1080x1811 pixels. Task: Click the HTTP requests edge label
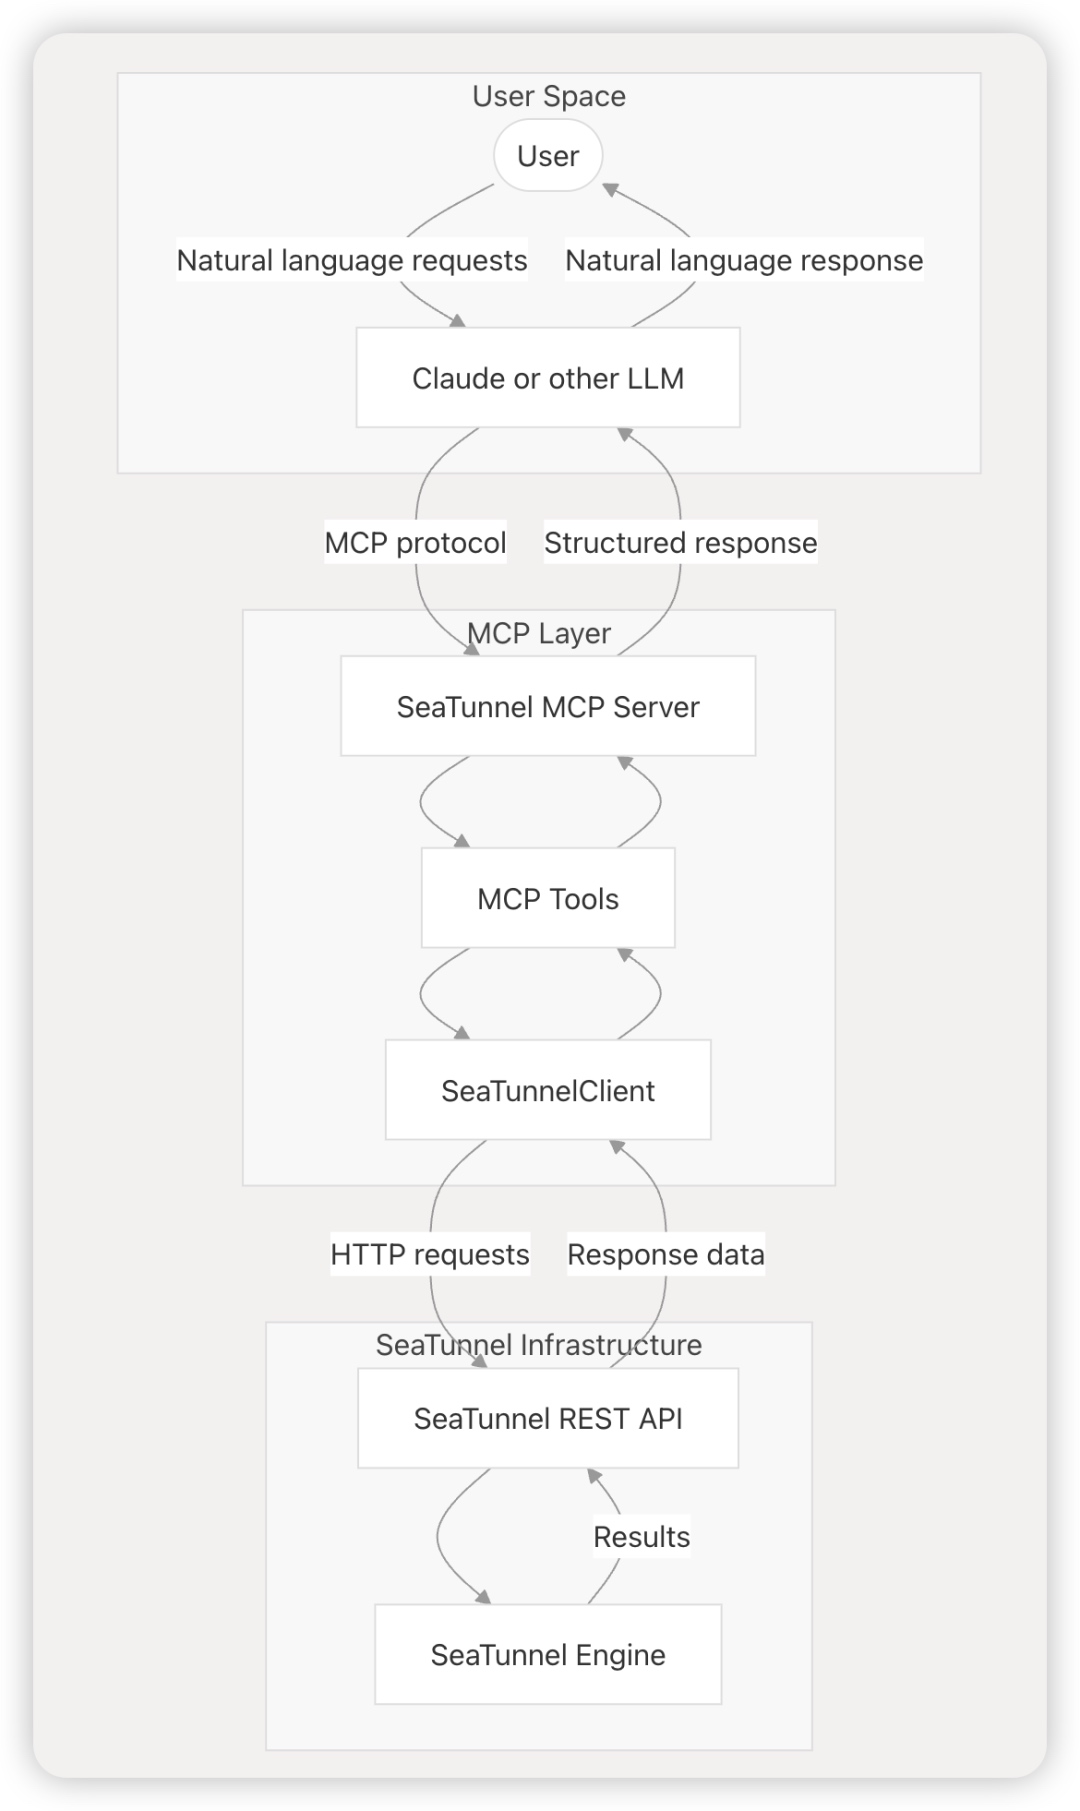[x=430, y=1254]
